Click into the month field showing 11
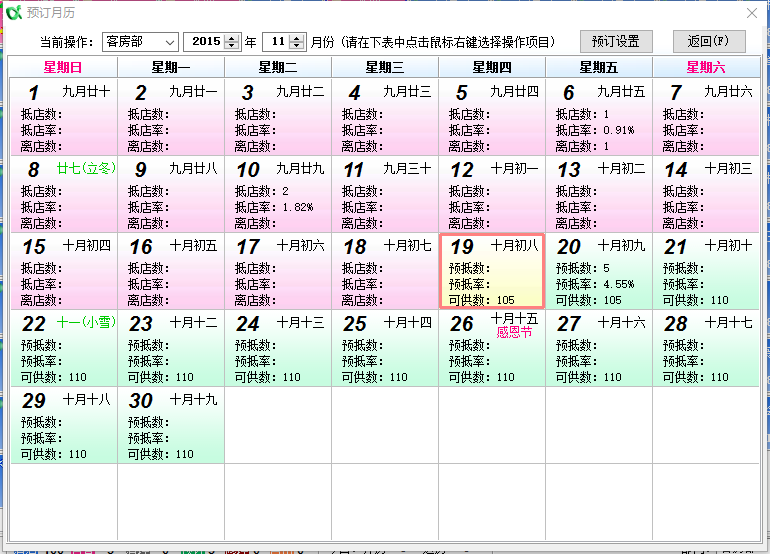This screenshot has width=770, height=554. (x=277, y=42)
